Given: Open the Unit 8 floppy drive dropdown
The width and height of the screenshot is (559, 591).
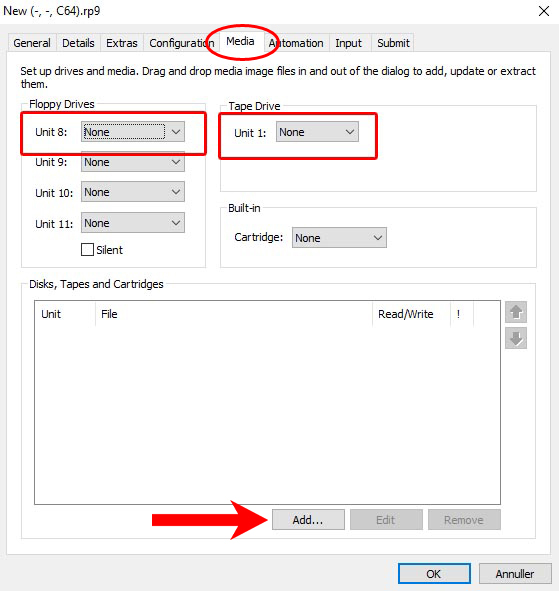Looking at the screenshot, I should [133, 132].
